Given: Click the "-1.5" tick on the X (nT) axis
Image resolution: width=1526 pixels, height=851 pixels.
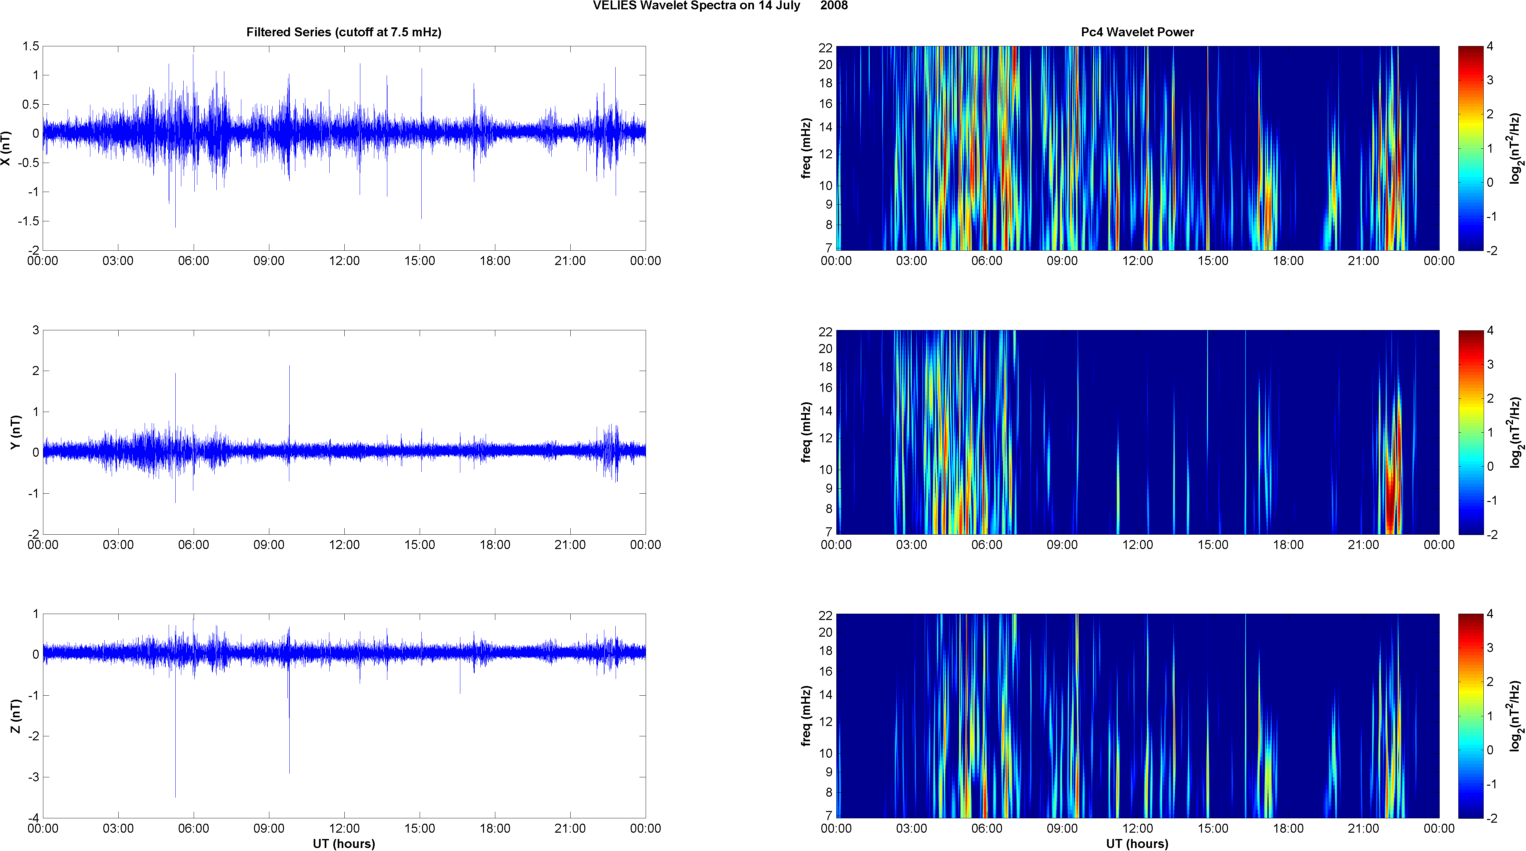Looking at the screenshot, I should pos(28,221).
